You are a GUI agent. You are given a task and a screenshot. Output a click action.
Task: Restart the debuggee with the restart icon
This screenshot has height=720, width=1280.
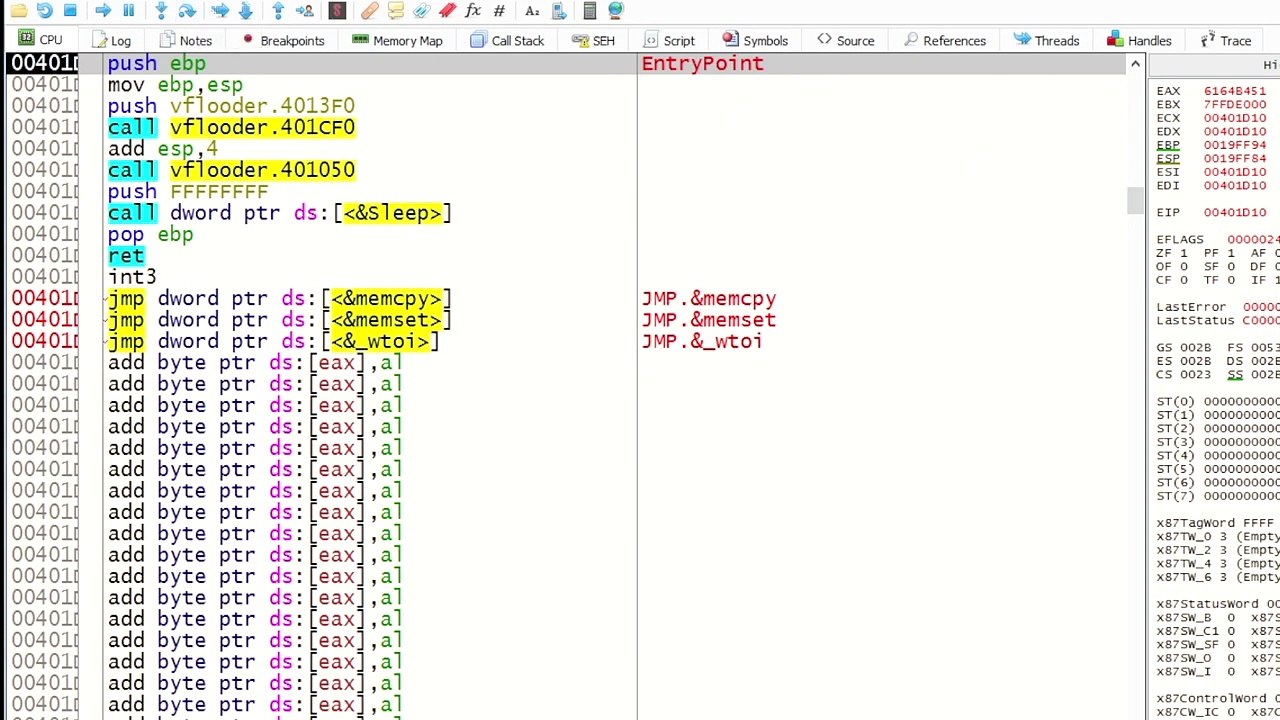(44, 11)
